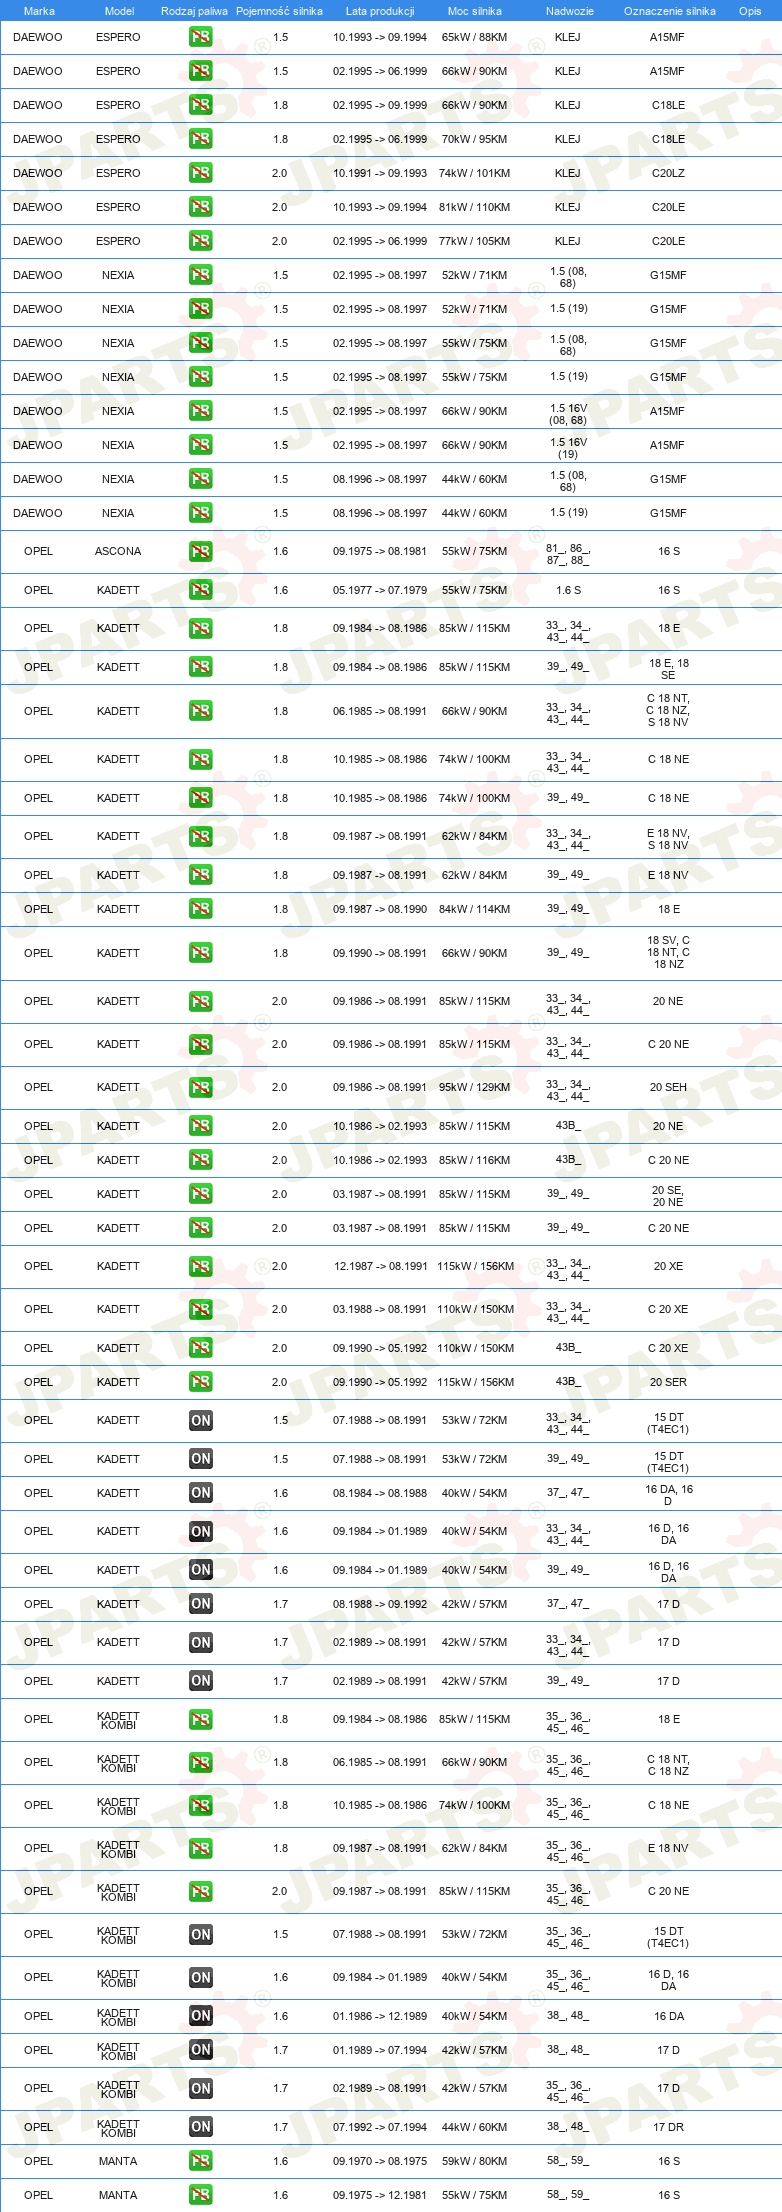Select the 1.6 S body cell
This screenshot has width=782, height=2212.
[x=568, y=590]
